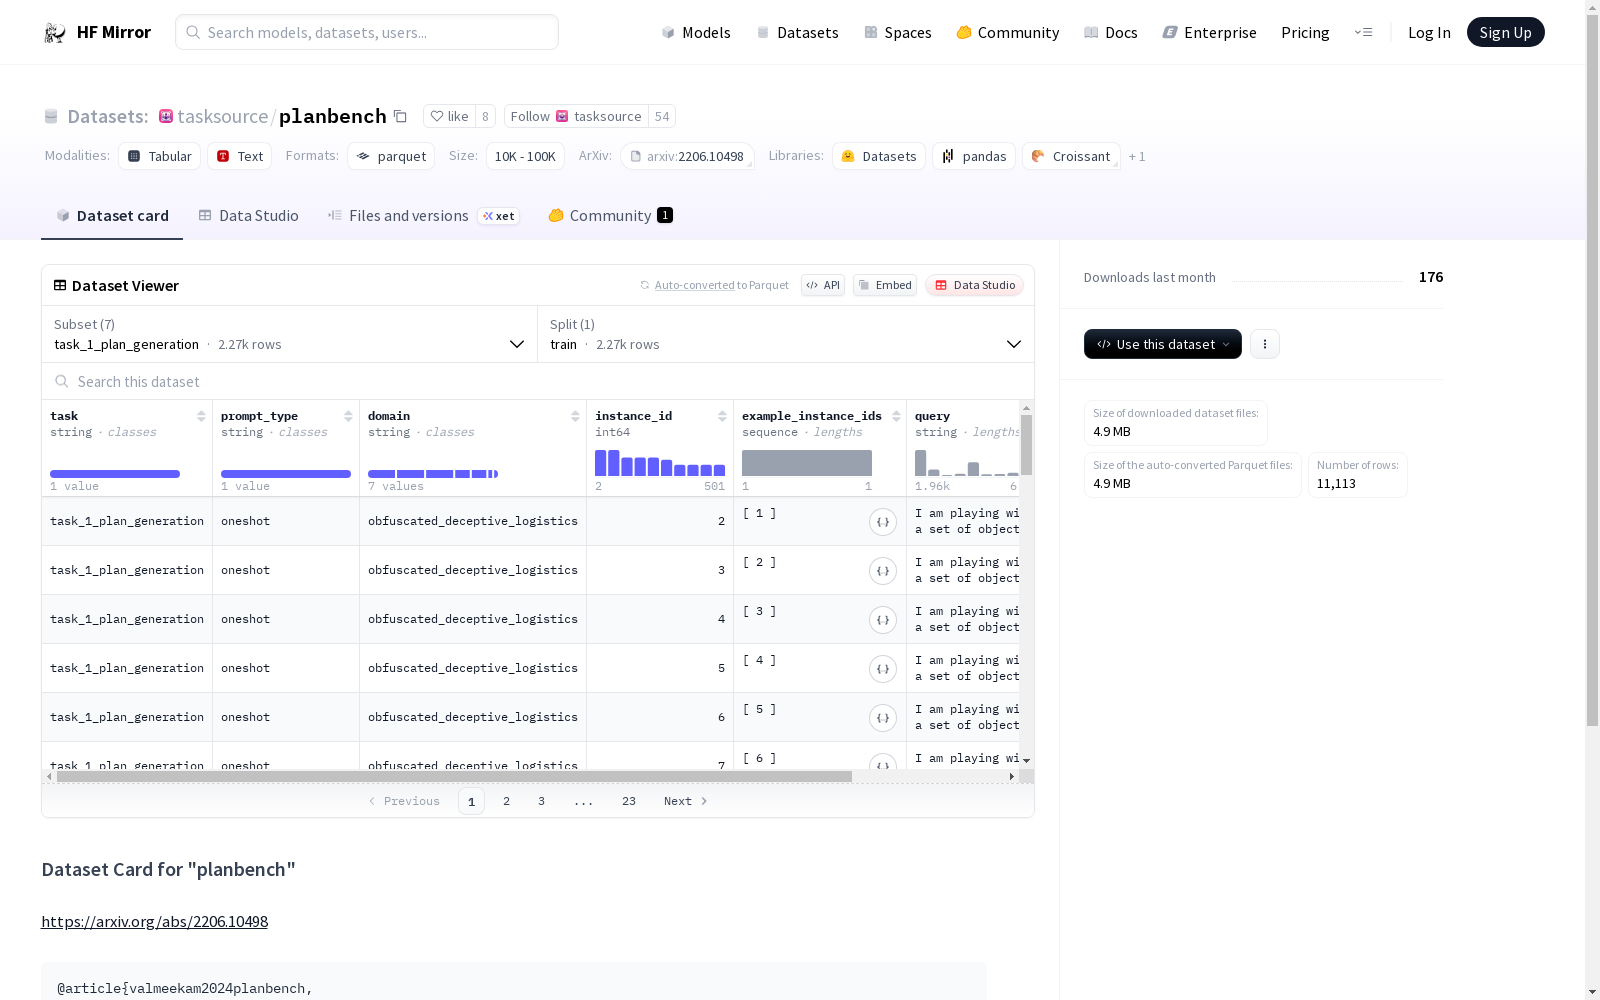The image size is (1600, 1000).
Task: Expand the cell in instance 2 row
Action: [882, 522]
